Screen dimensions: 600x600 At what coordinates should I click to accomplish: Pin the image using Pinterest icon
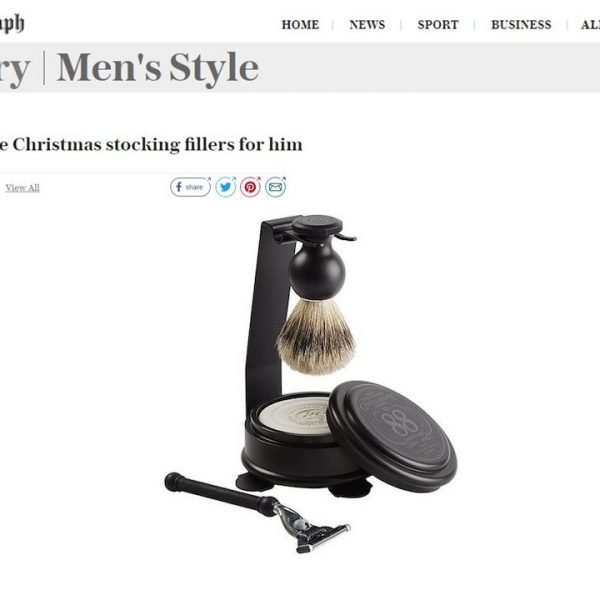pyautogui.click(x=251, y=187)
